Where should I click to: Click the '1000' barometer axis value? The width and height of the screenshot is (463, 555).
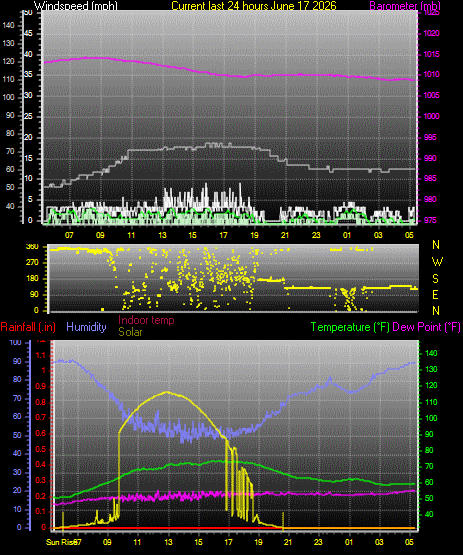[431, 116]
